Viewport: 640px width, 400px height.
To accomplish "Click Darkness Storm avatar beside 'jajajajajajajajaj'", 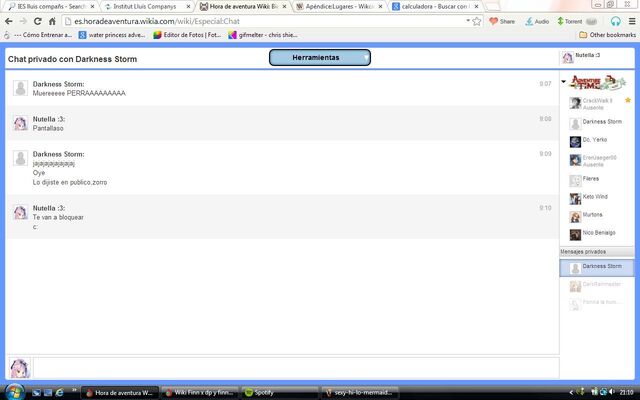I will click(20, 158).
